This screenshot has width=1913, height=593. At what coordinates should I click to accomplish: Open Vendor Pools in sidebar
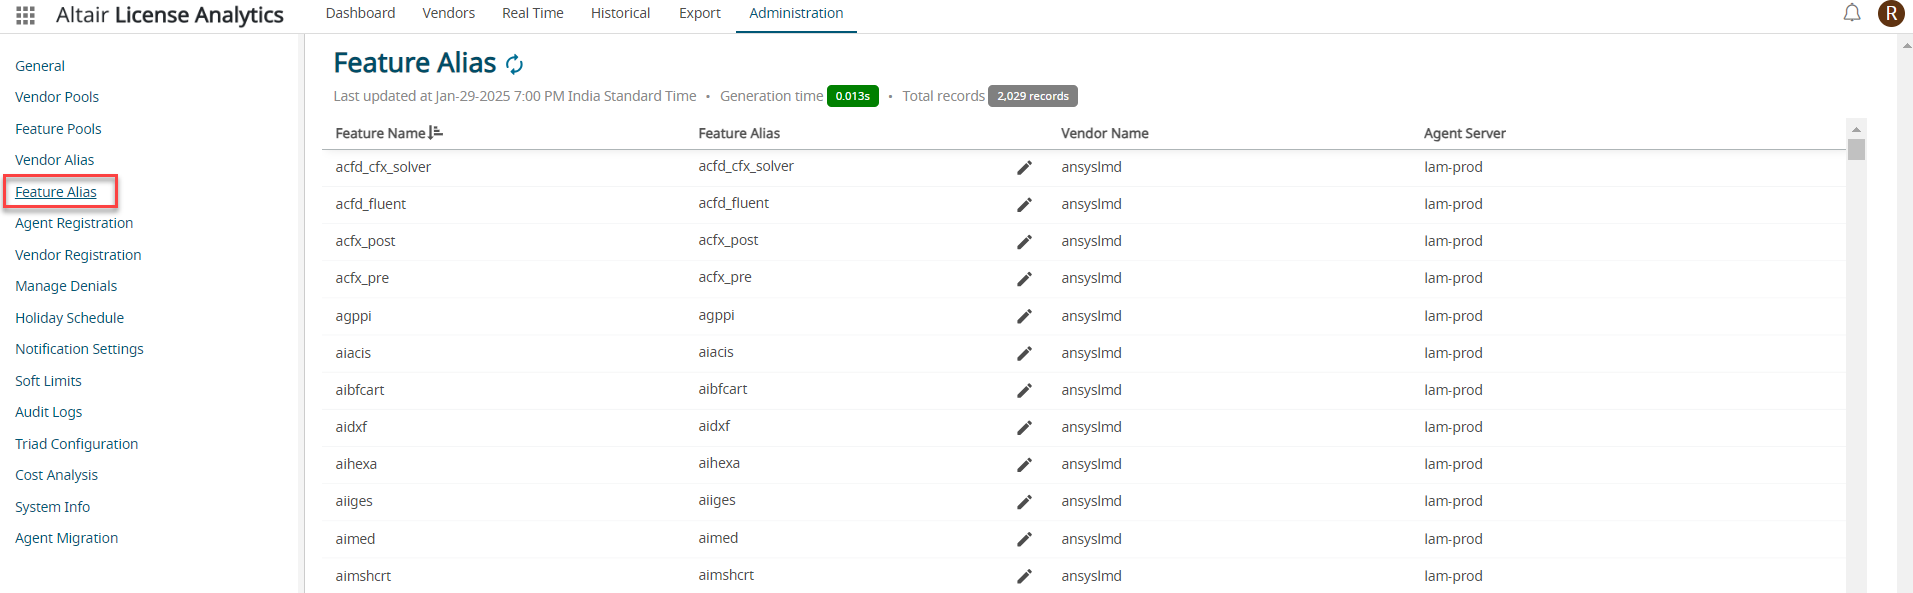[x=57, y=97]
